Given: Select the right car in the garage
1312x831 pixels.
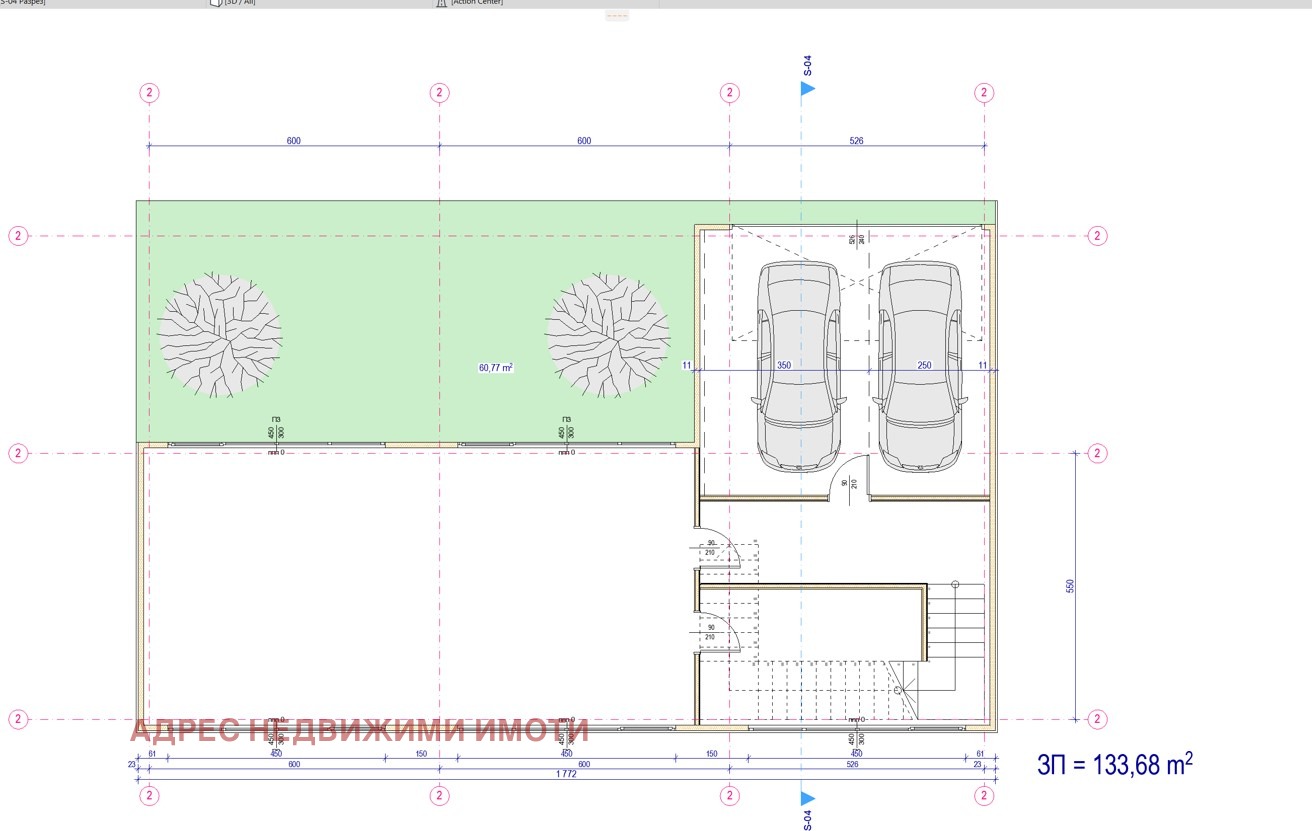Looking at the screenshot, I should click(x=921, y=366).
